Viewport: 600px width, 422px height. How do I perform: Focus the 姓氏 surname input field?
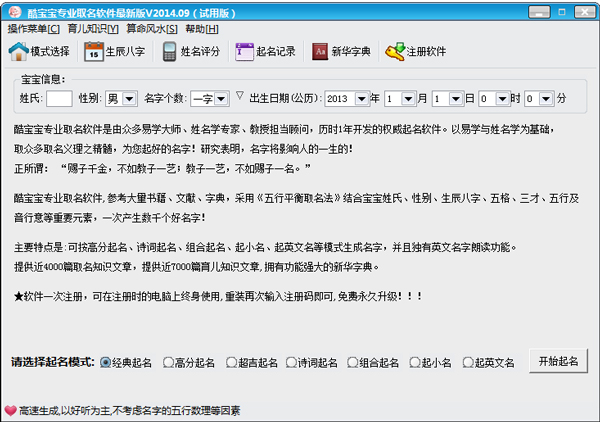pos(59,99)
